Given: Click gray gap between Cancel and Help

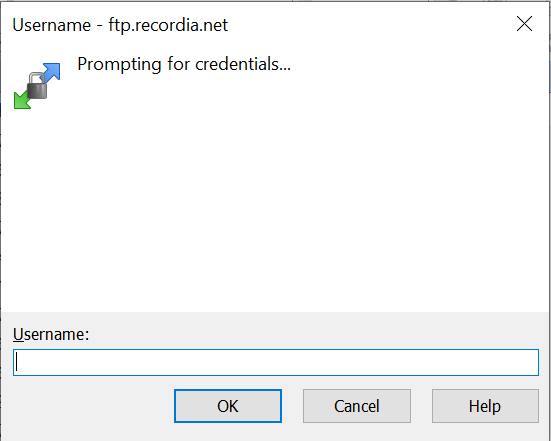Looking at the screenshot, I should 421,406.
